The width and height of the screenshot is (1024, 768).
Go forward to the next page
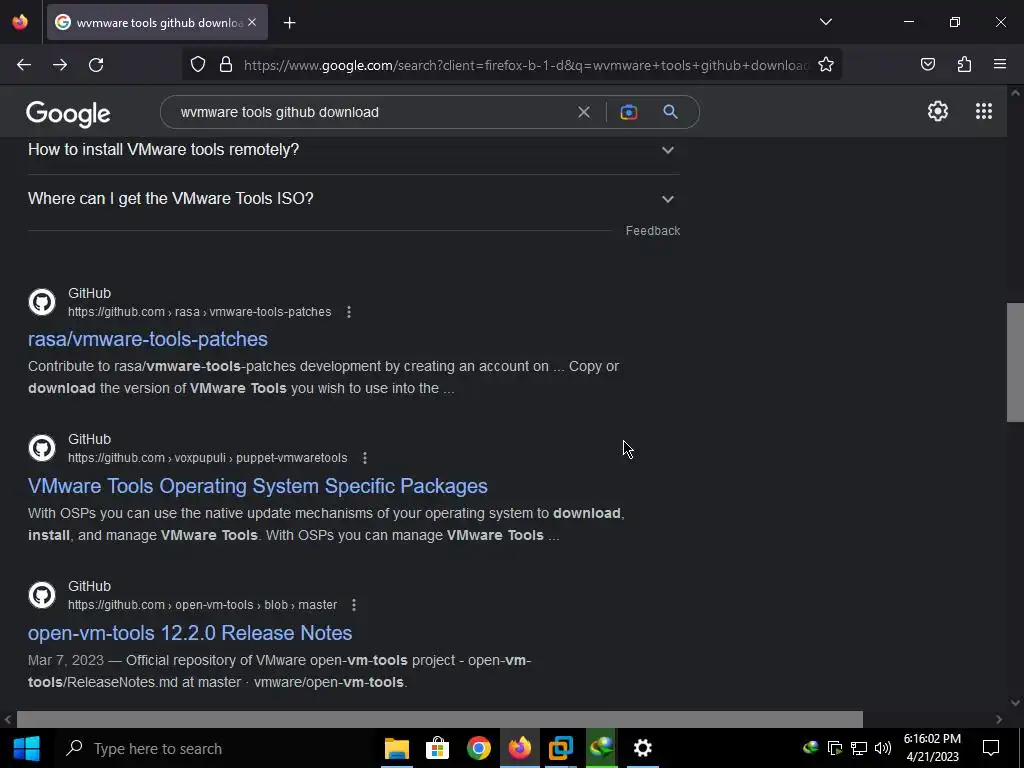[x=60, y=65]
